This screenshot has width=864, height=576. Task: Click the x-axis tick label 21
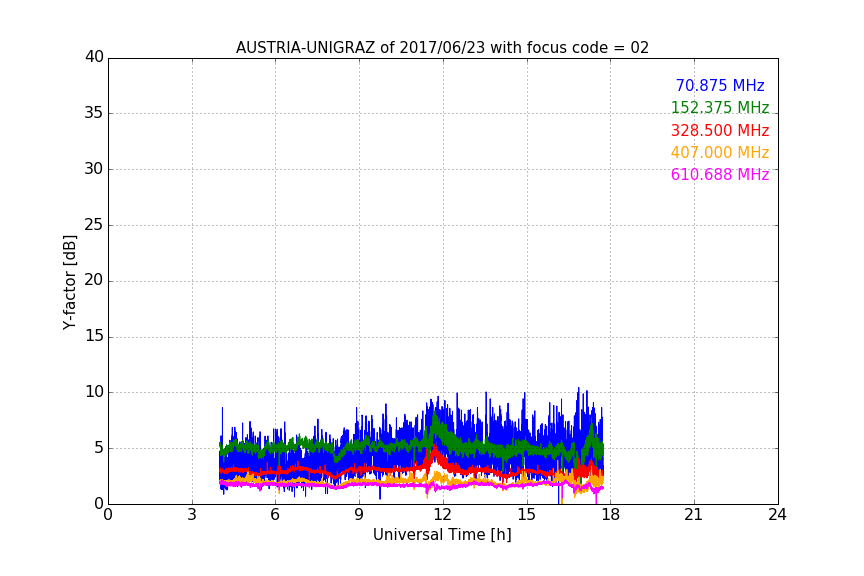click(x=694, y=515)
